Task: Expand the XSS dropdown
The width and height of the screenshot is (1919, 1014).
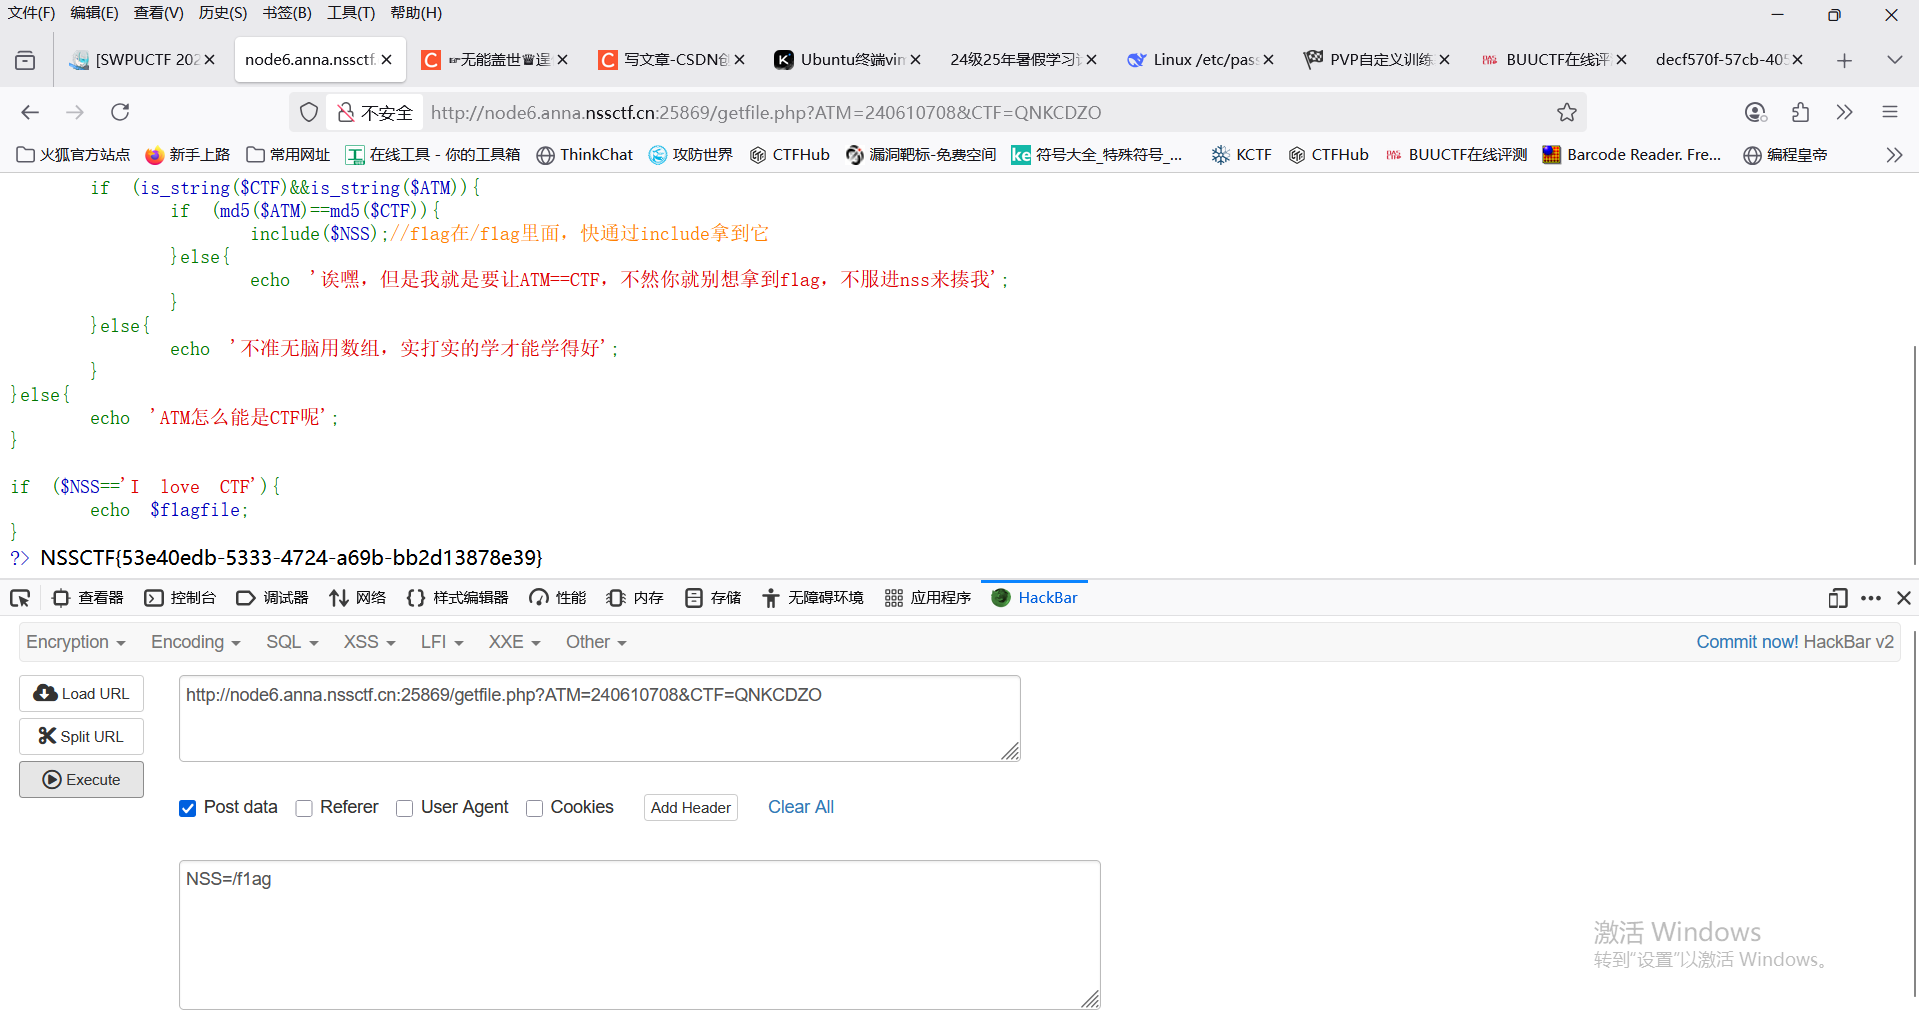Action: (370, 642)
